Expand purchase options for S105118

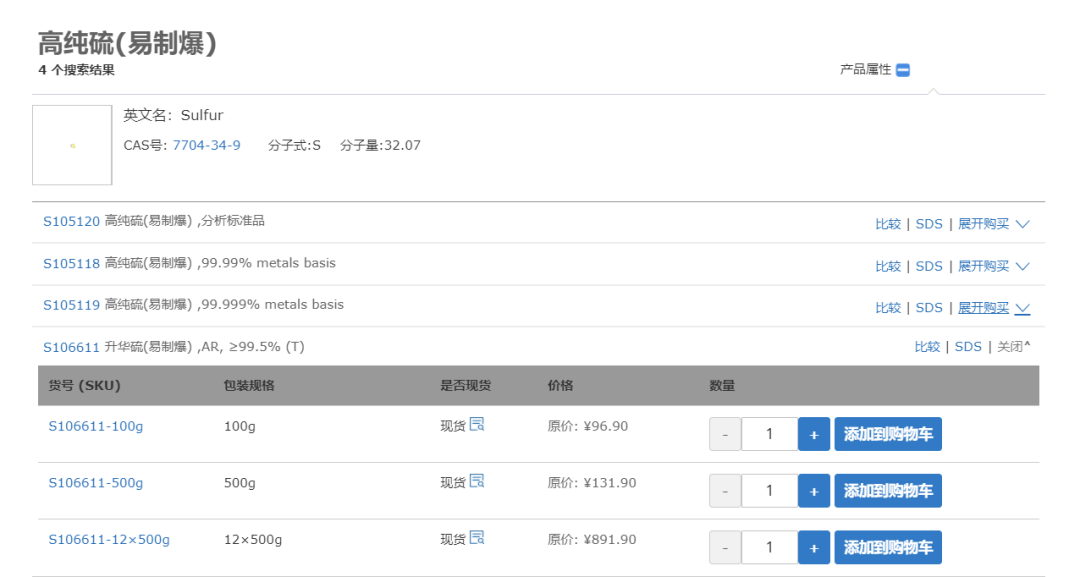tap(993, 266)
